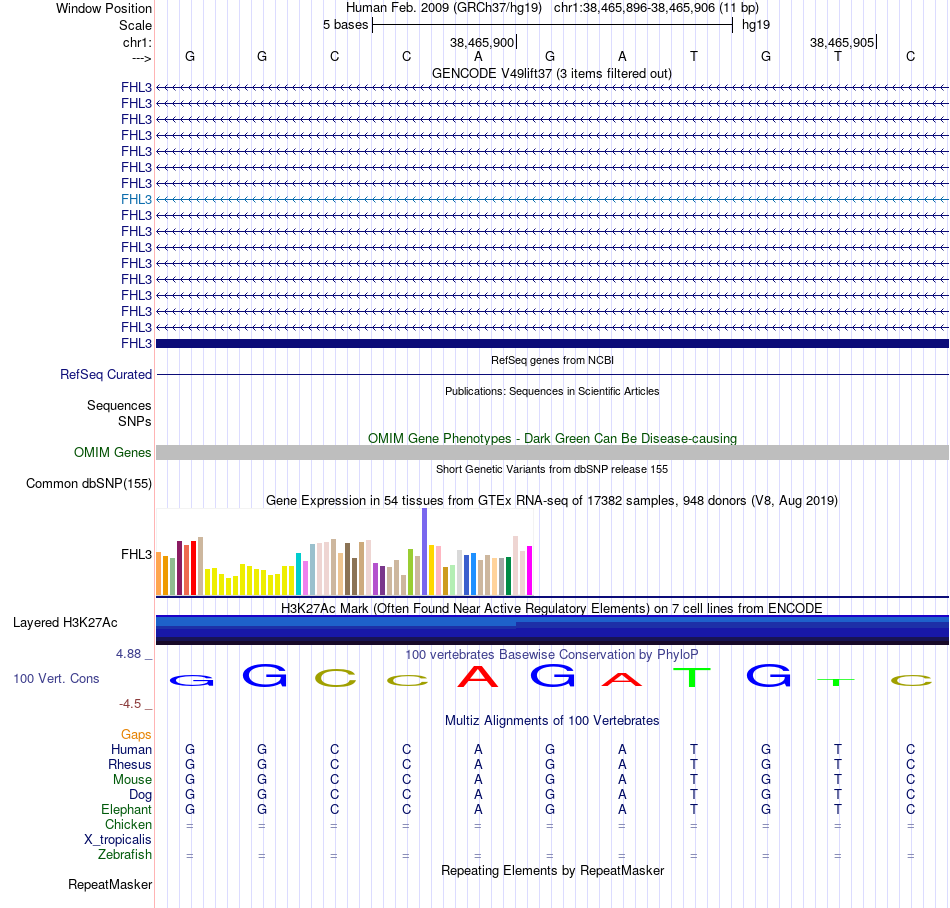Click the orange Gaps label

pyautogui.click(x=136, y=734)
